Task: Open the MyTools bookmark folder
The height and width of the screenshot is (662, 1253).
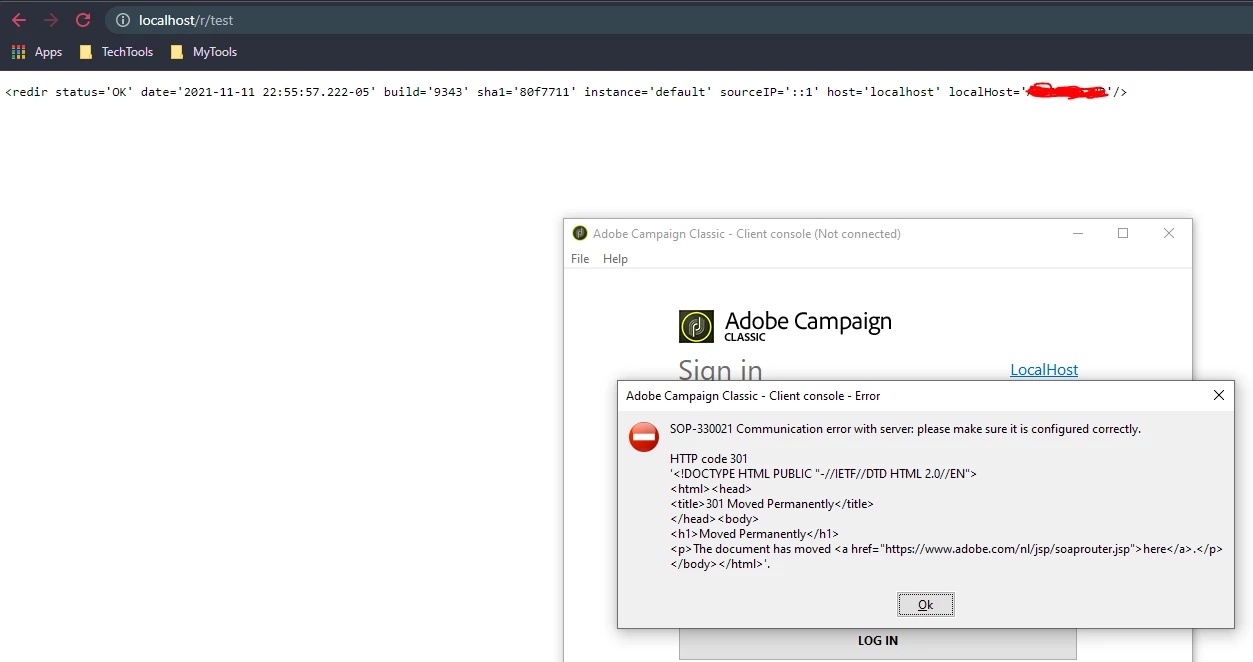Action: tap(204, 52)
